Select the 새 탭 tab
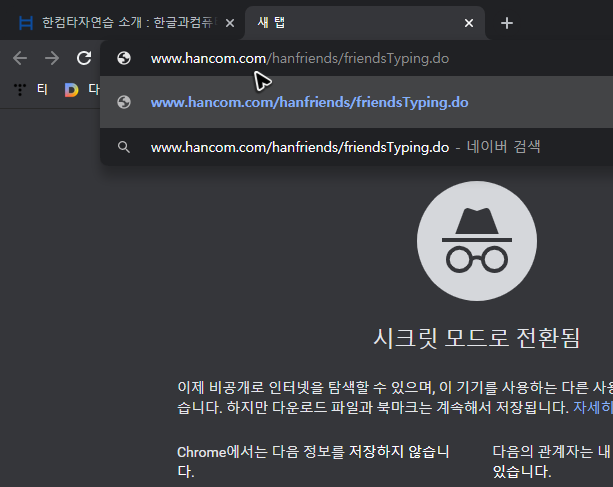The image size is (613, 487). coord(365,23)
